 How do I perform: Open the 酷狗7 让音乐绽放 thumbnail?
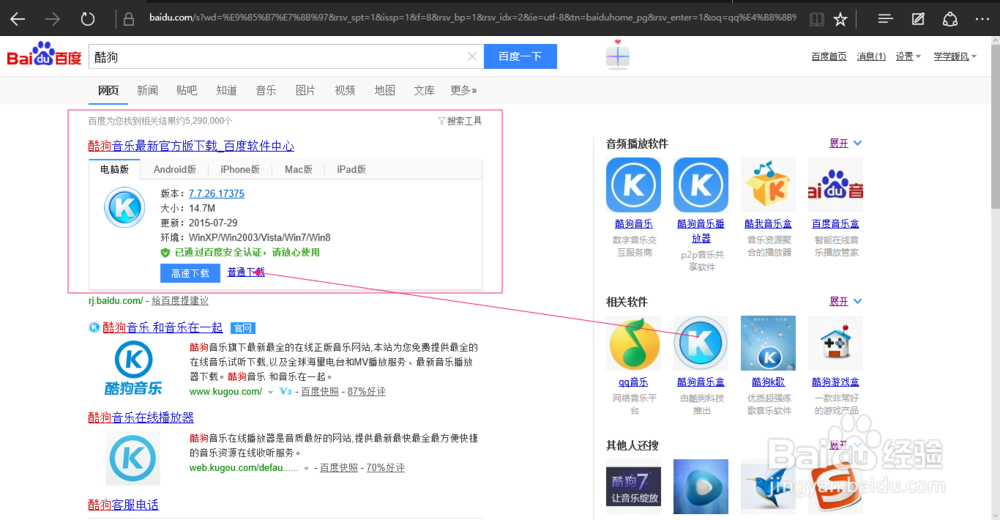pyautogui.click(x=633, y=487)
